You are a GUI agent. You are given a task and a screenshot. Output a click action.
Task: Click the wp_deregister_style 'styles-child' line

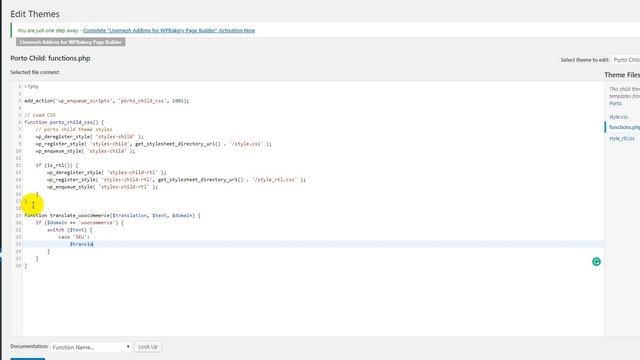pos(89,137)
